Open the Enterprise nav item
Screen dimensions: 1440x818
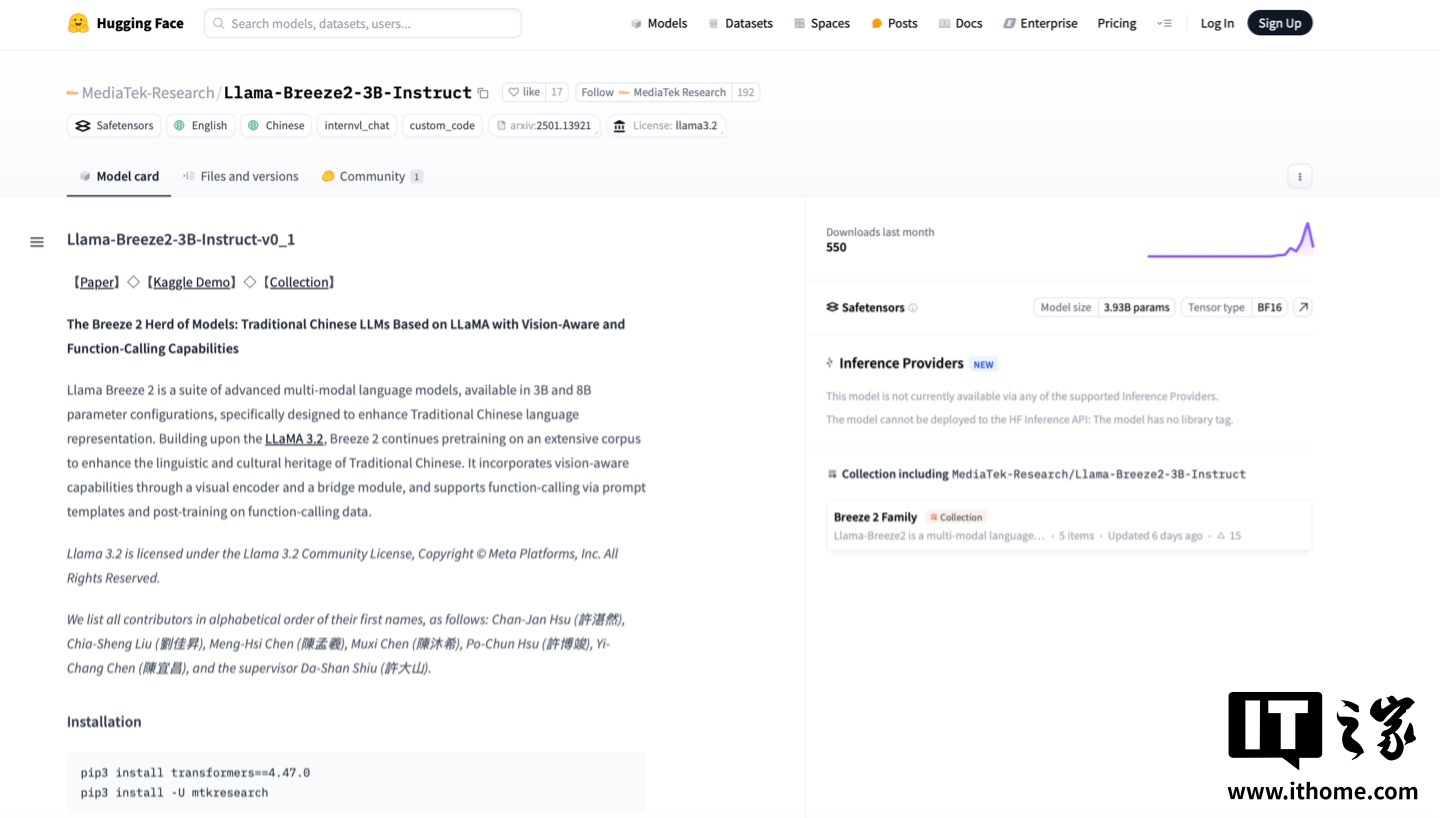(1040, 23)
